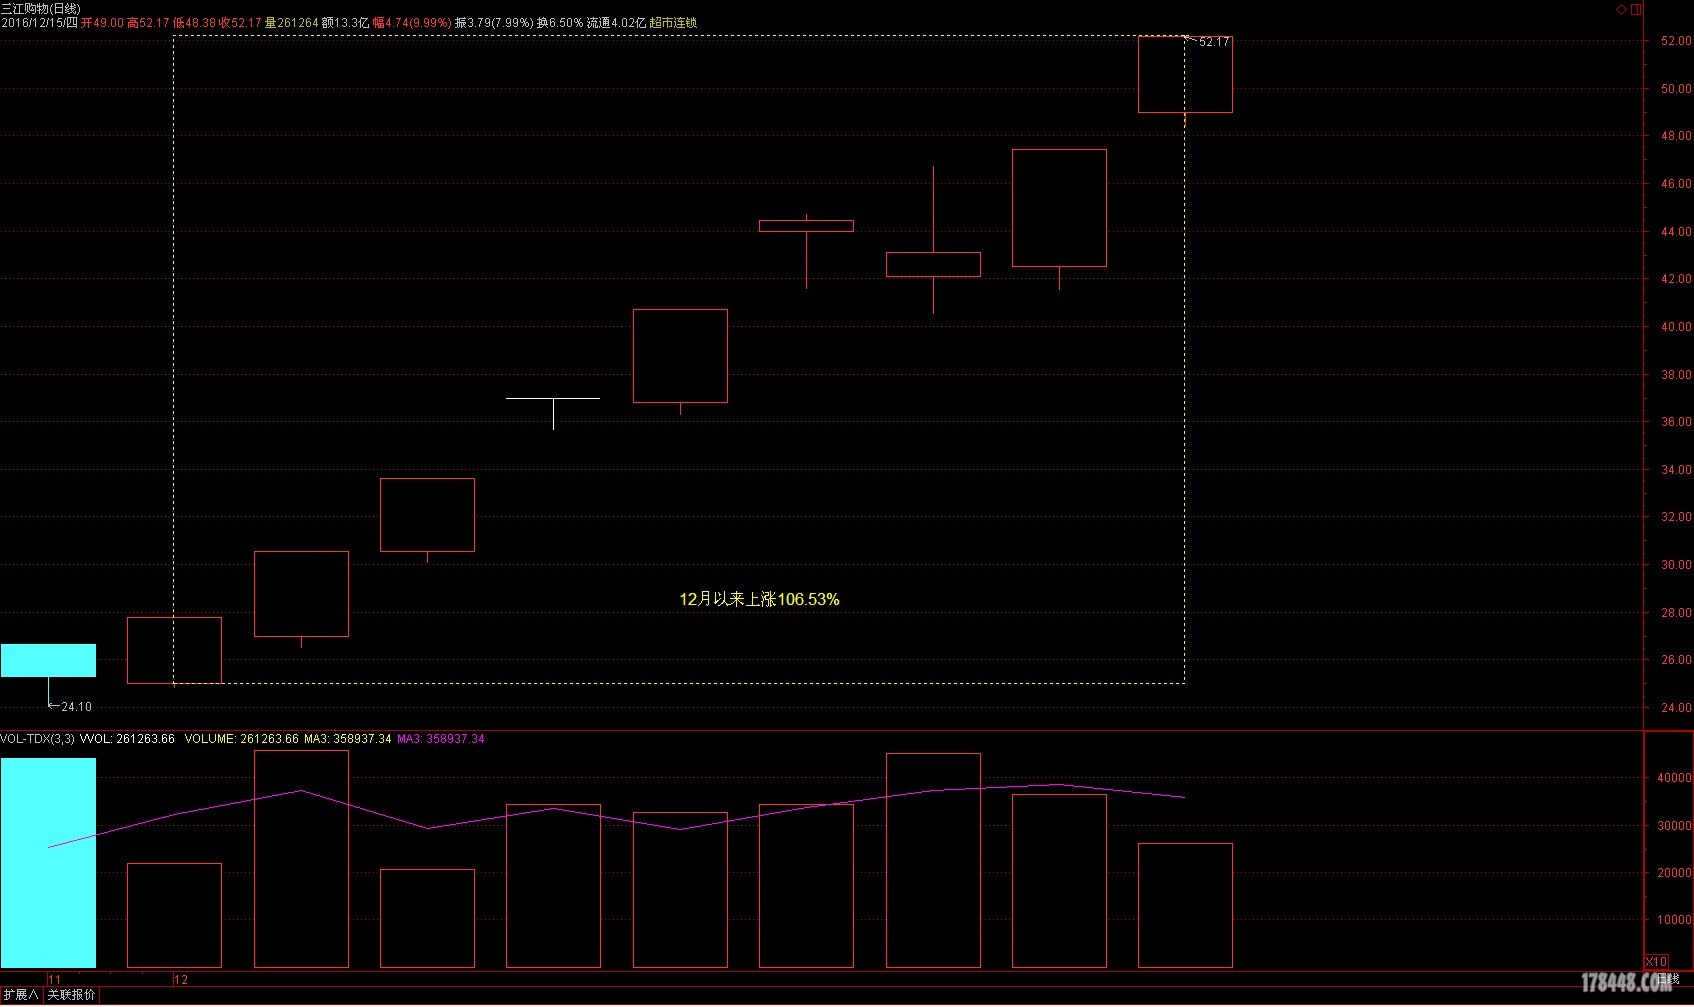Click the 开49.00 open price value
This screenshot has height=1007, width=1694.
click(102, 22)
